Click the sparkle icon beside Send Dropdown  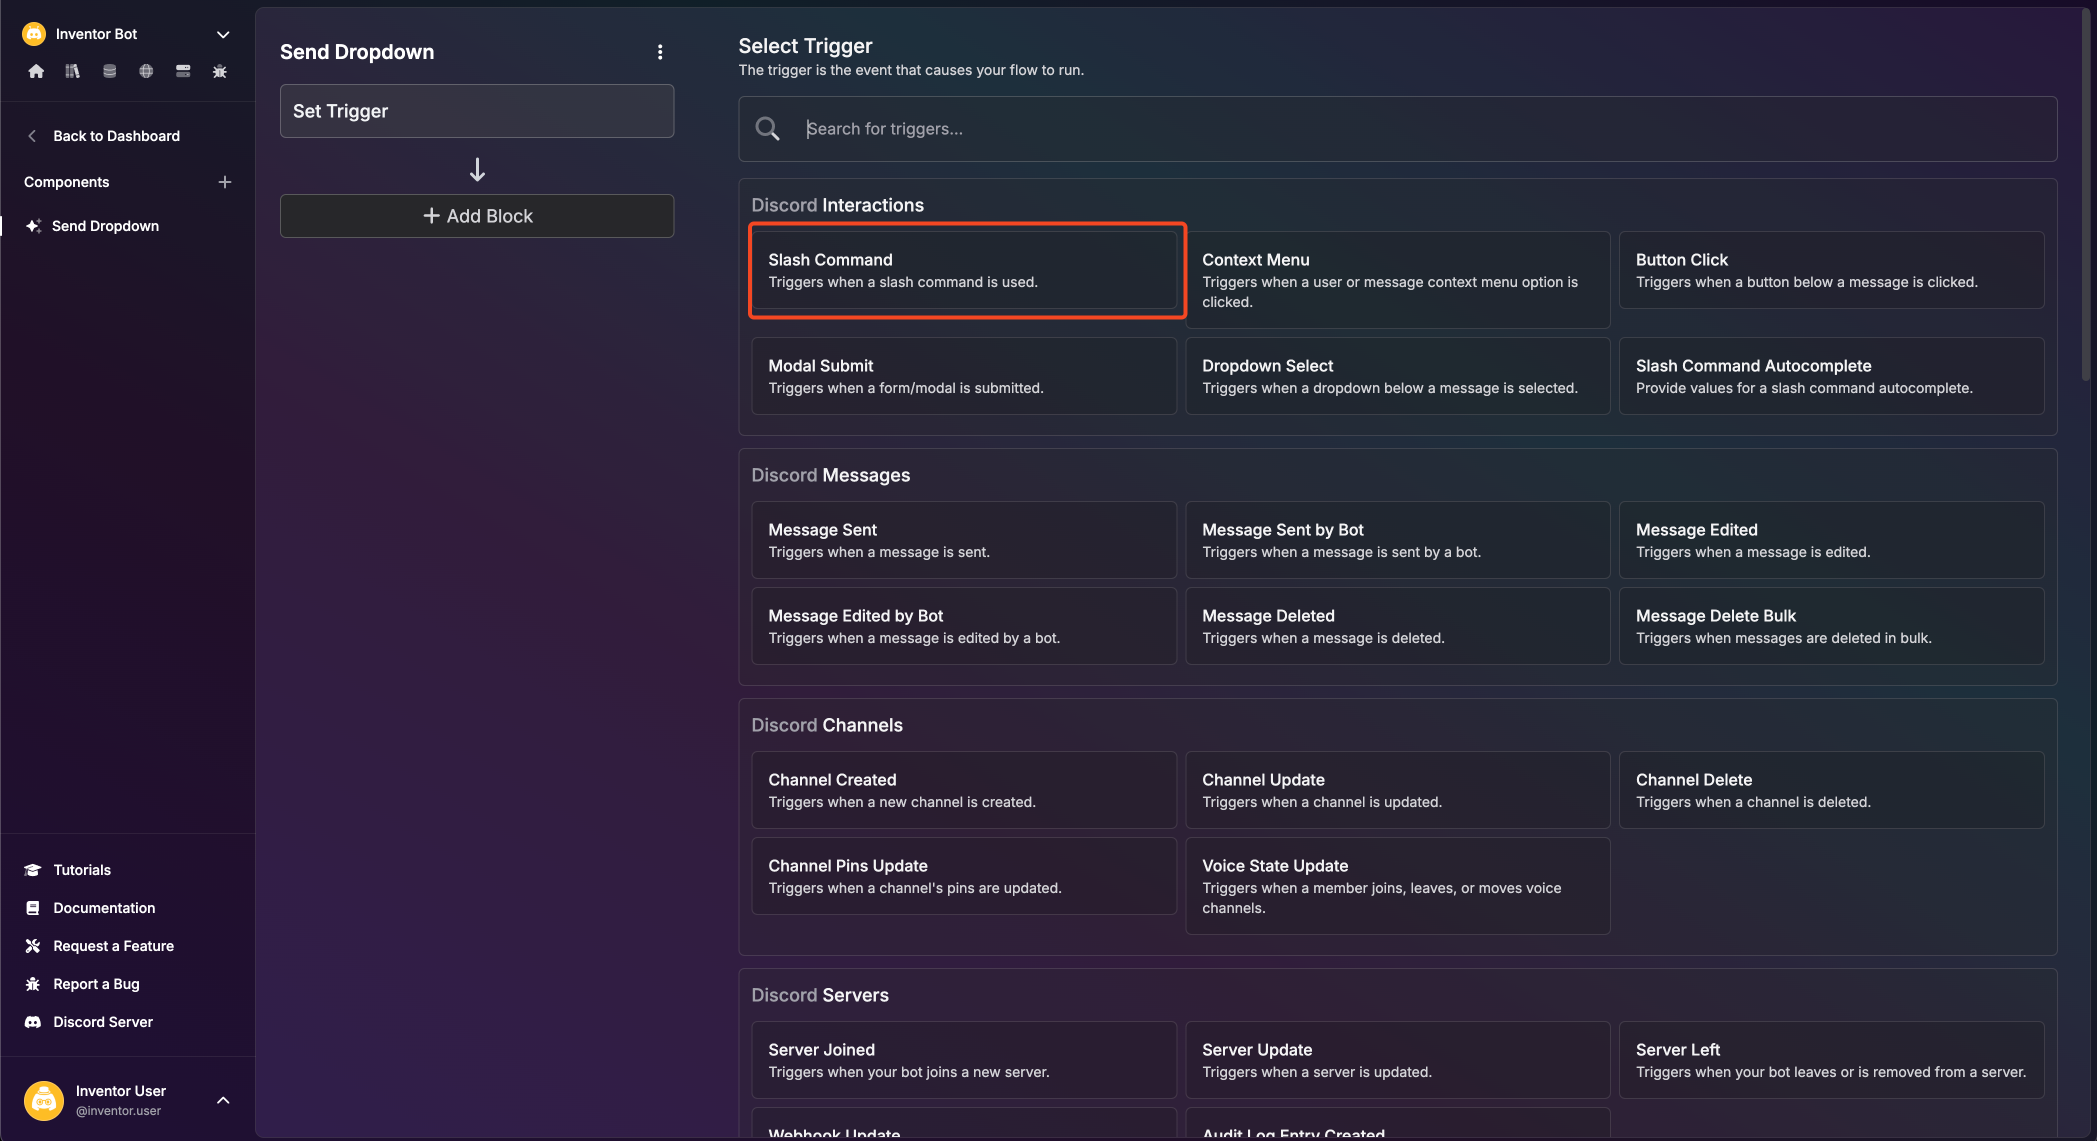(33, 226)
